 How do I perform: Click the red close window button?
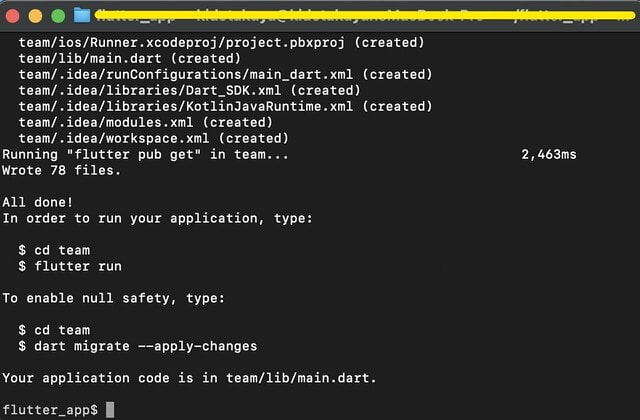[x=13, y=16]
